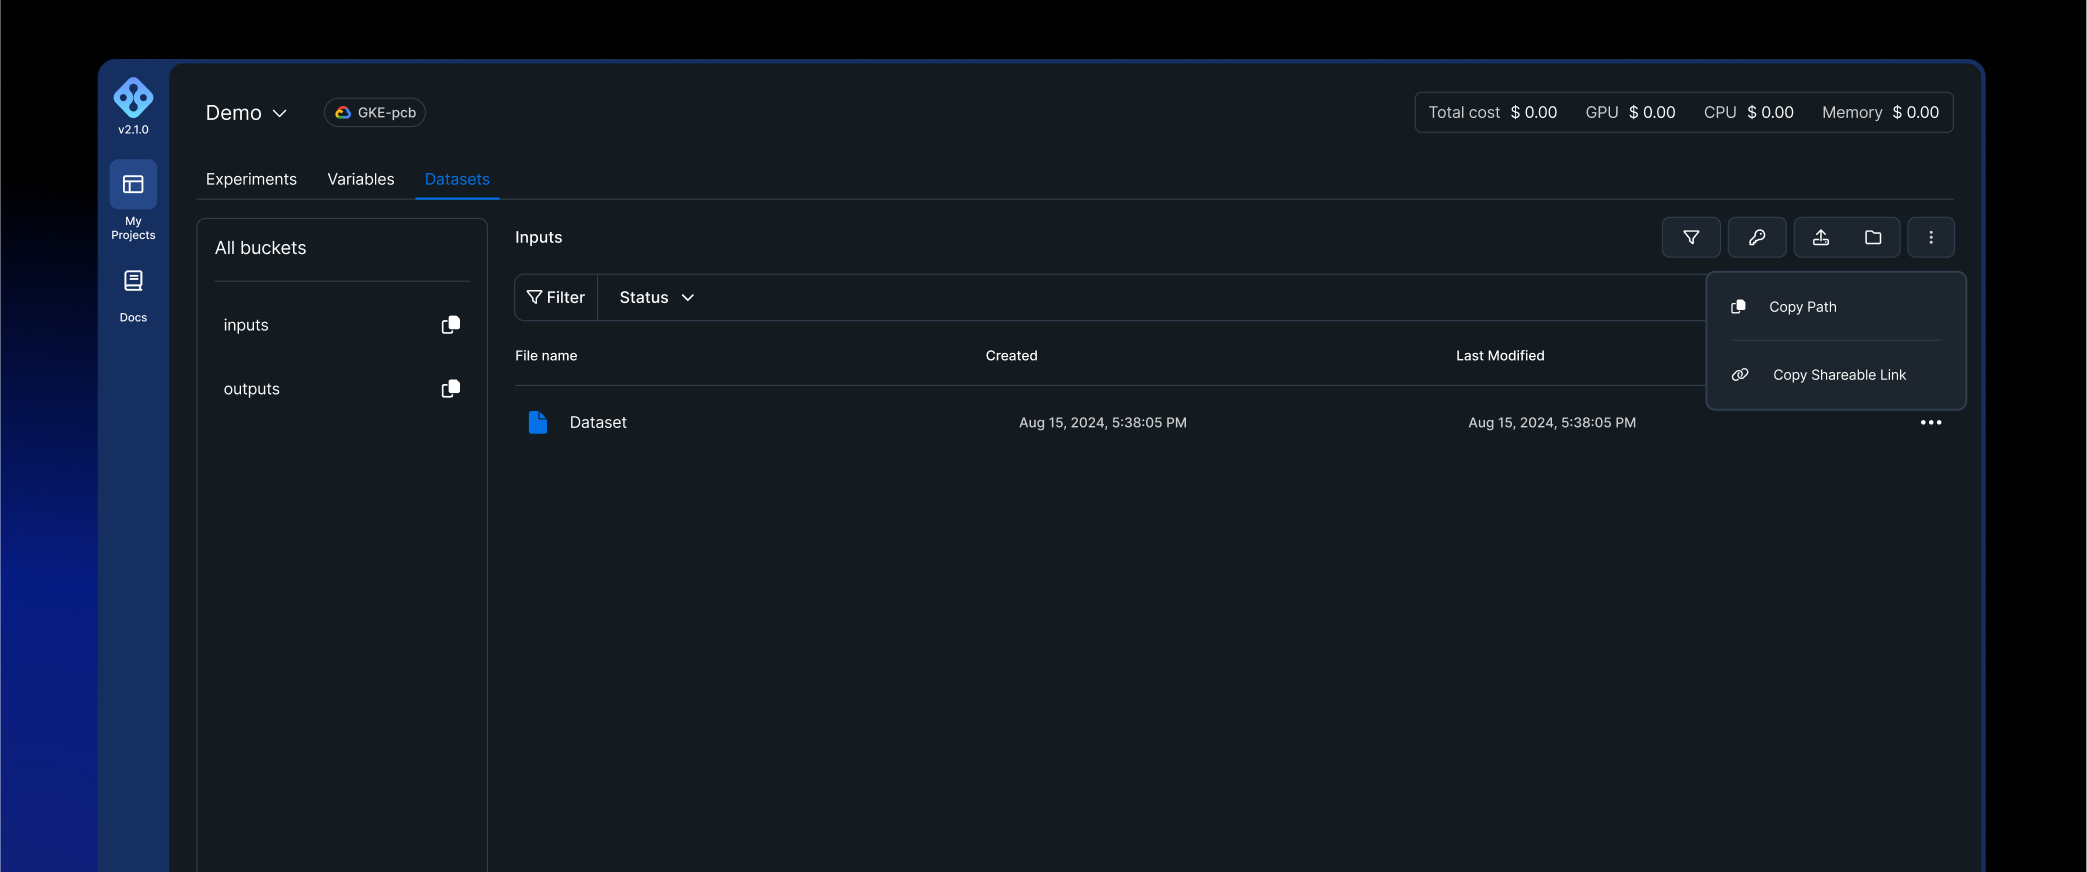Click the Last Modified column header

tap(1500, 356)
